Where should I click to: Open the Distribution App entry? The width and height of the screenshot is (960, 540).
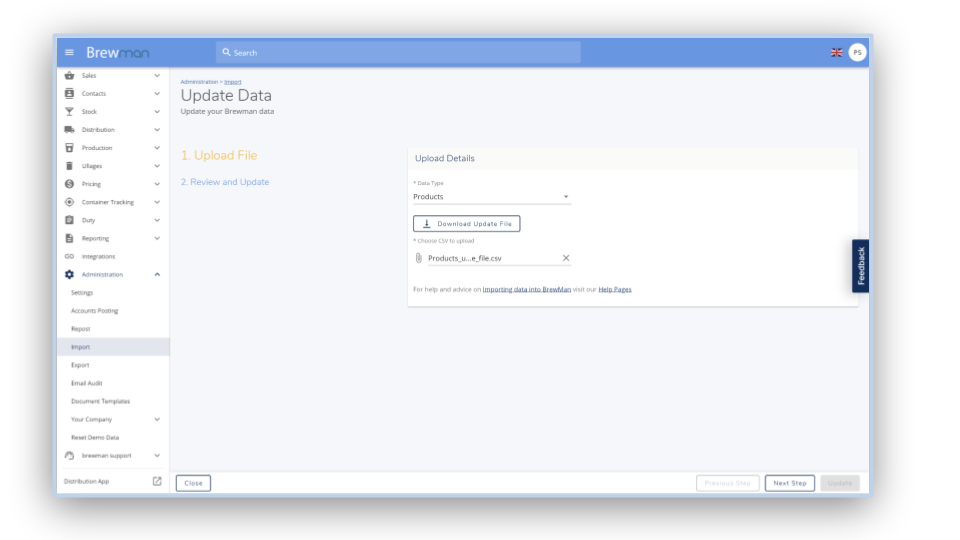[x=113, y=481]
